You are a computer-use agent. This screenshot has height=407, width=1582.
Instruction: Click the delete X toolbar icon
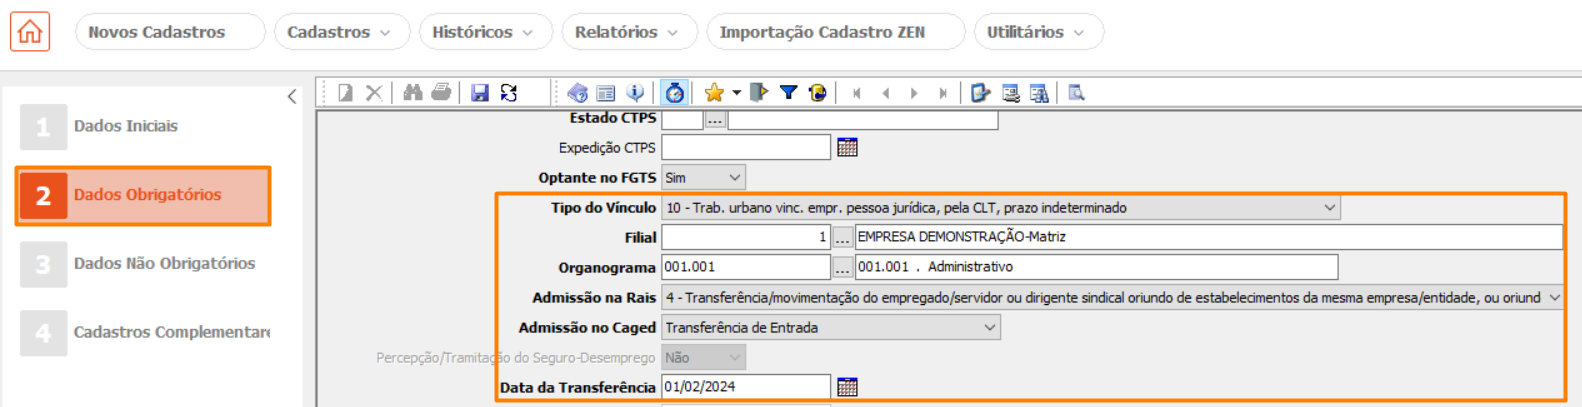point(374,93)
